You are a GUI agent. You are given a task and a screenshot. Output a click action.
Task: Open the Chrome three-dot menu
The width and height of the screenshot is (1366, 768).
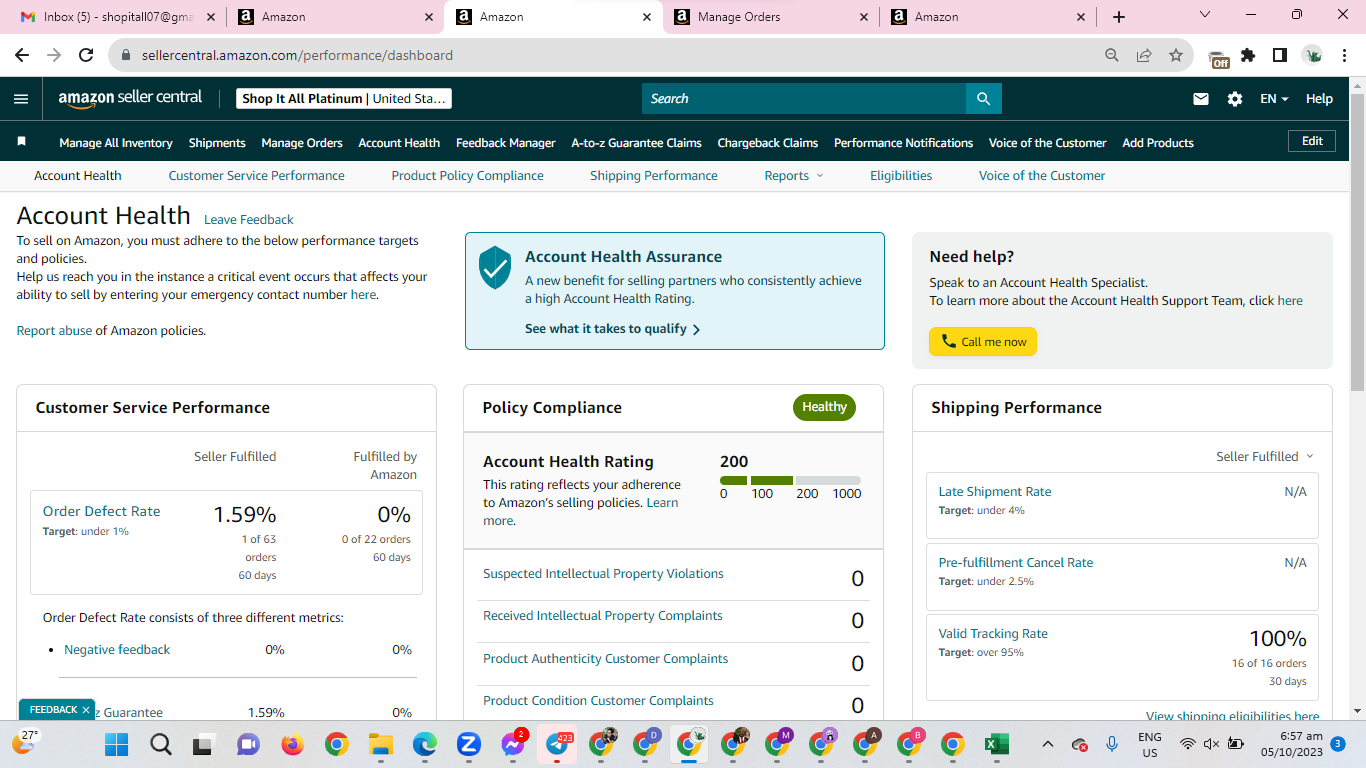[x=1344, y=56]
